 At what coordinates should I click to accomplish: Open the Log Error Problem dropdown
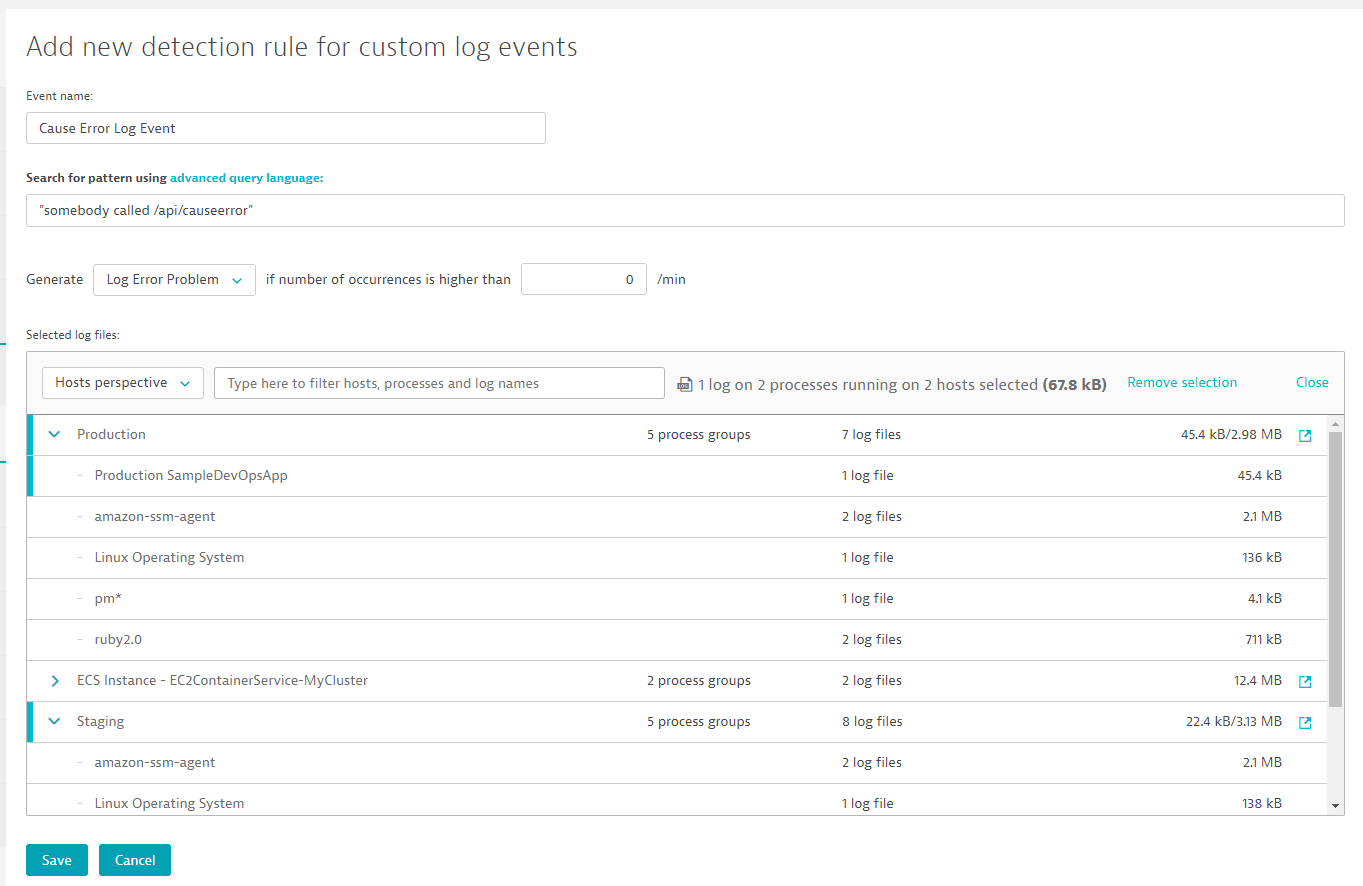174,280
